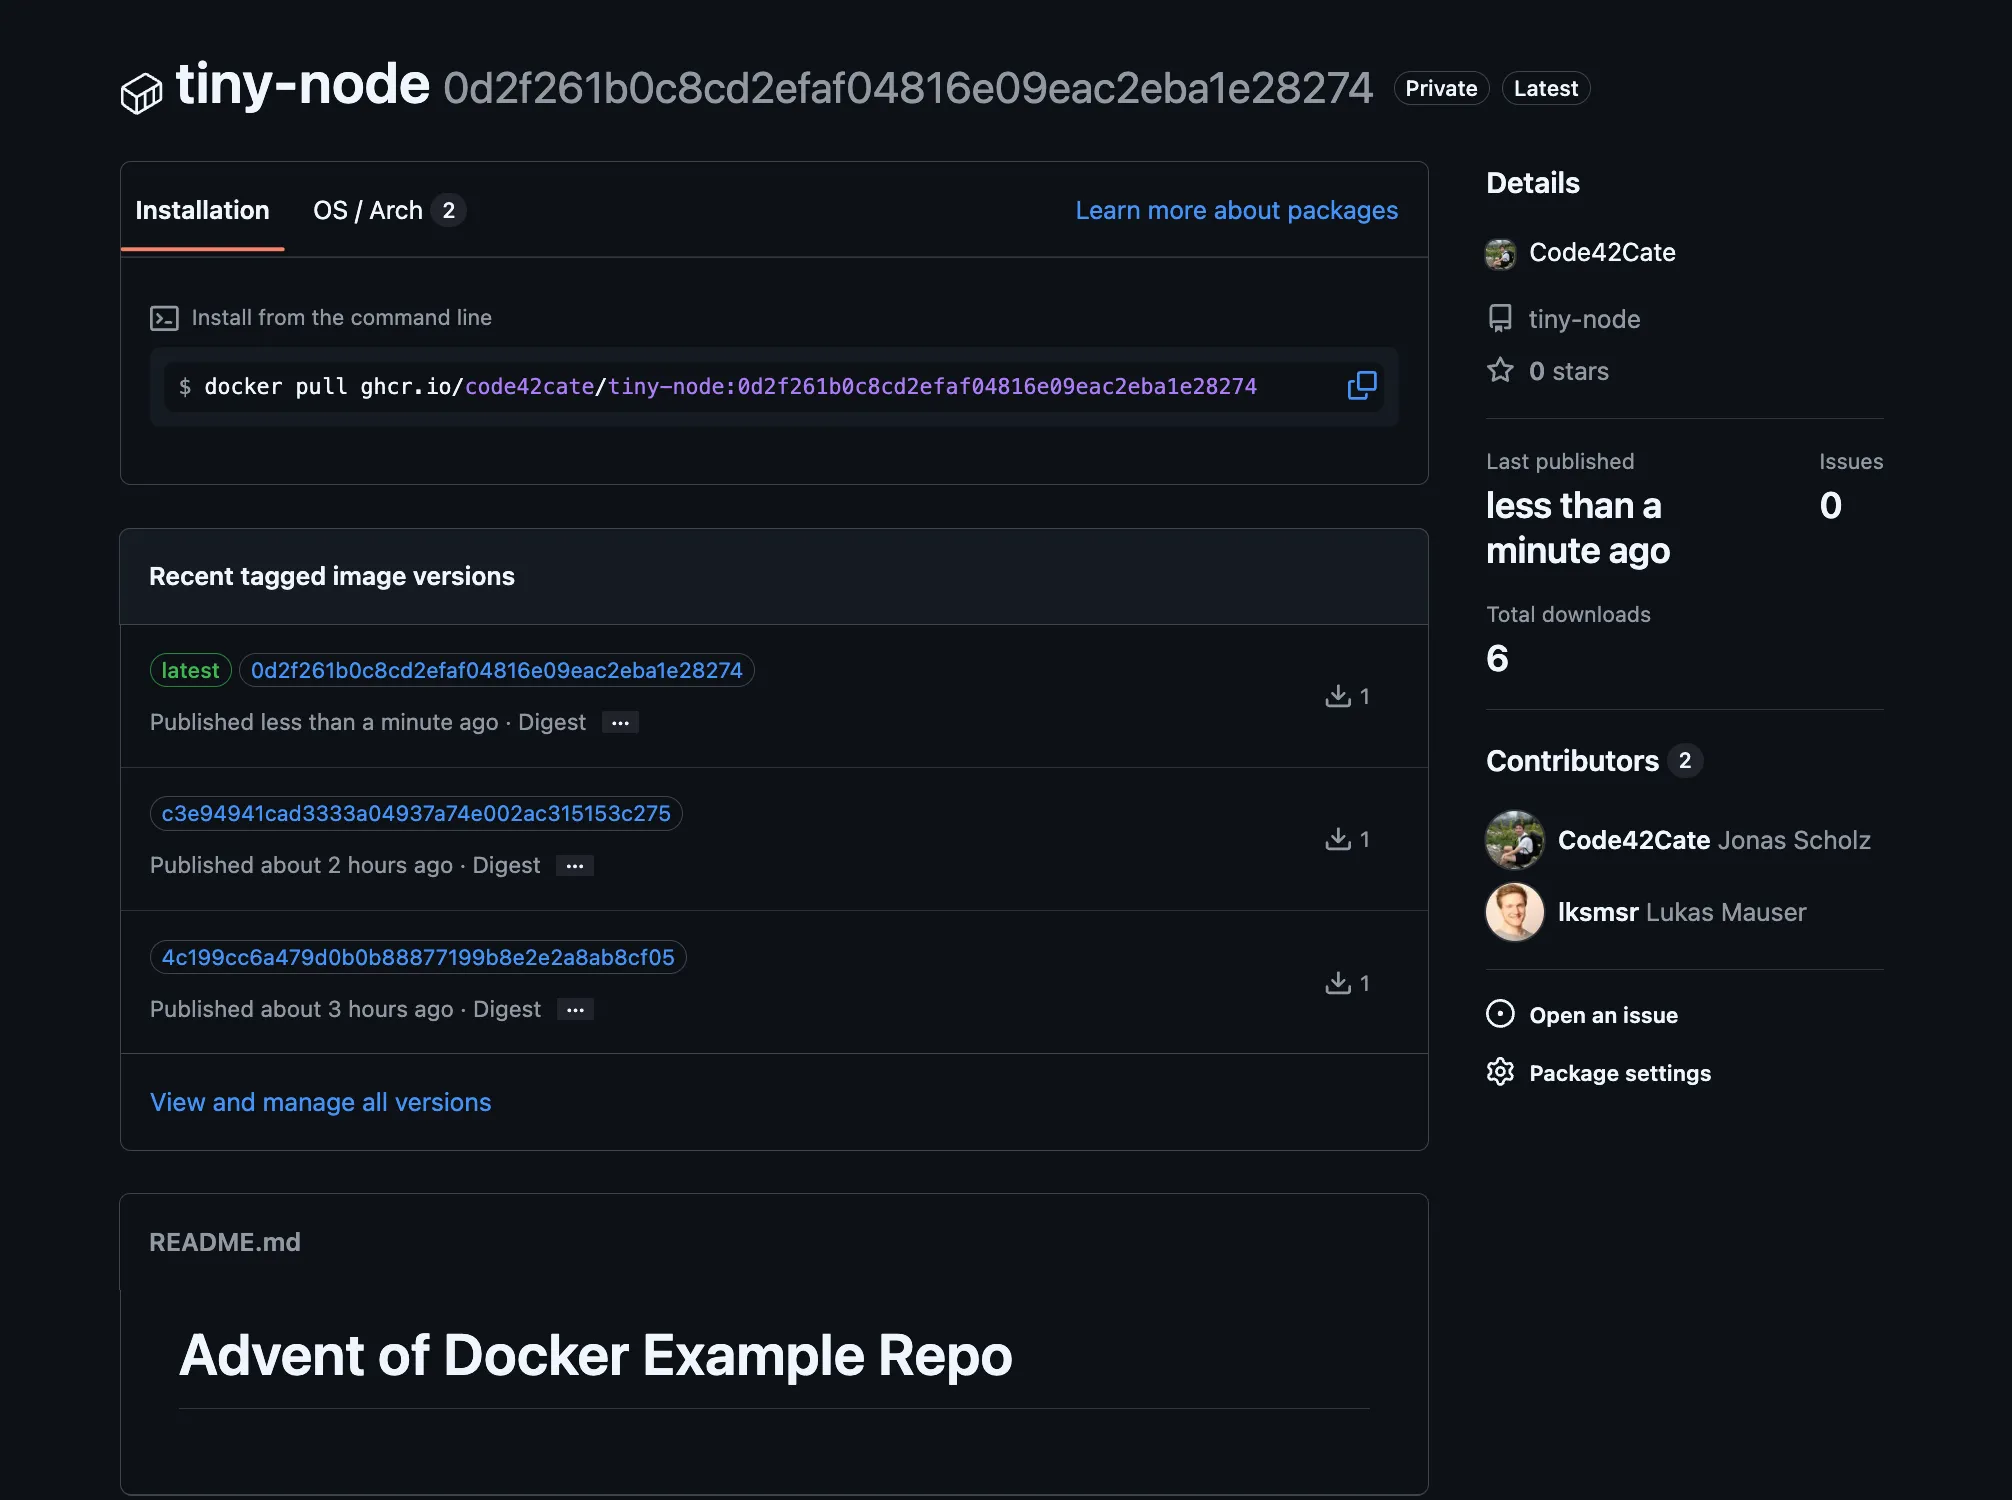
Task: Click the repository icon next to tiny-node
Action: (x=1500, y=319)
